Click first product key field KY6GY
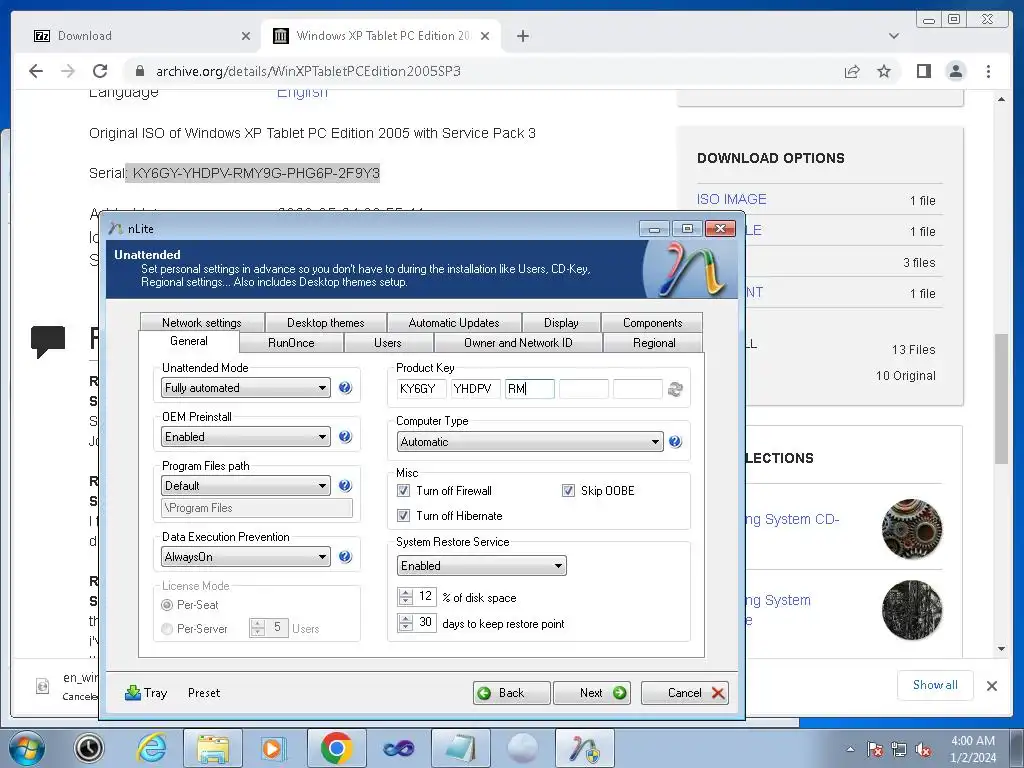 click(x=421, y=389)
